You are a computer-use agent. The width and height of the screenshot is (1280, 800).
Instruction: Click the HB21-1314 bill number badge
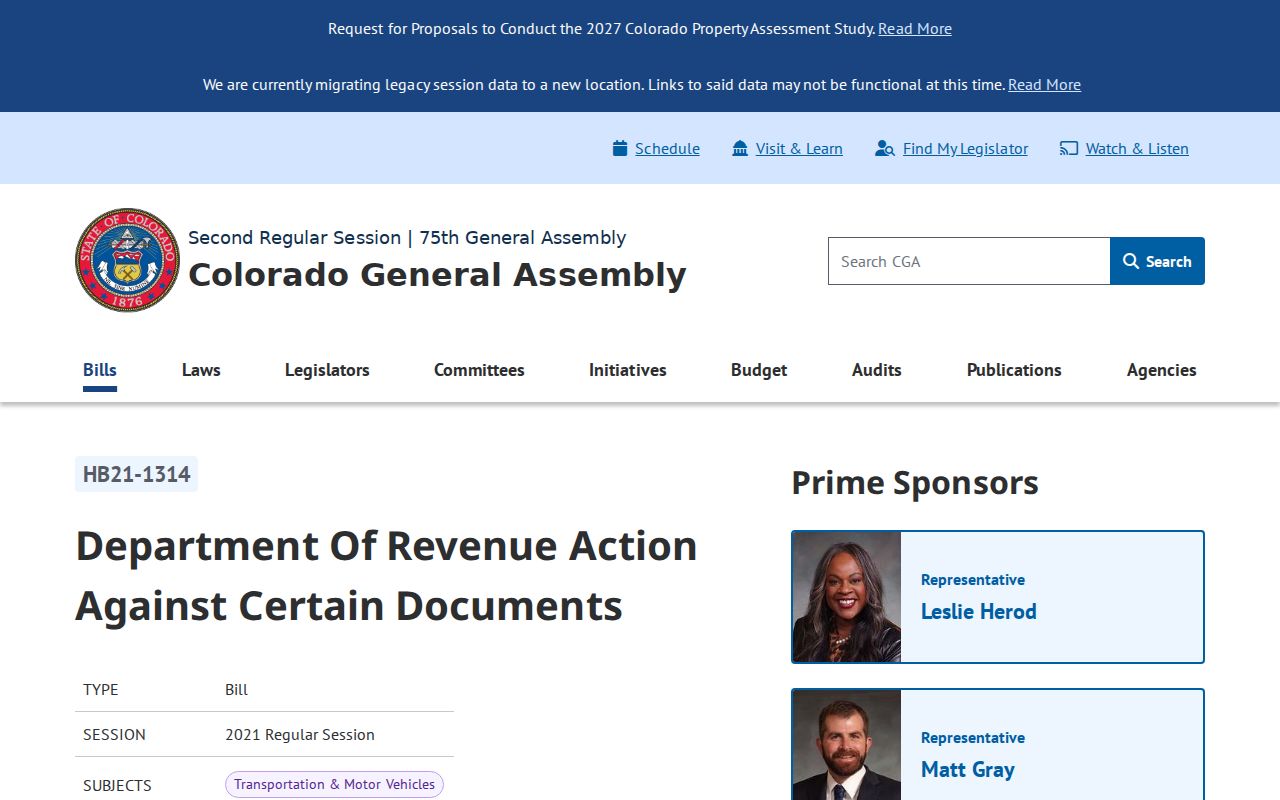[x=136, y=474]
